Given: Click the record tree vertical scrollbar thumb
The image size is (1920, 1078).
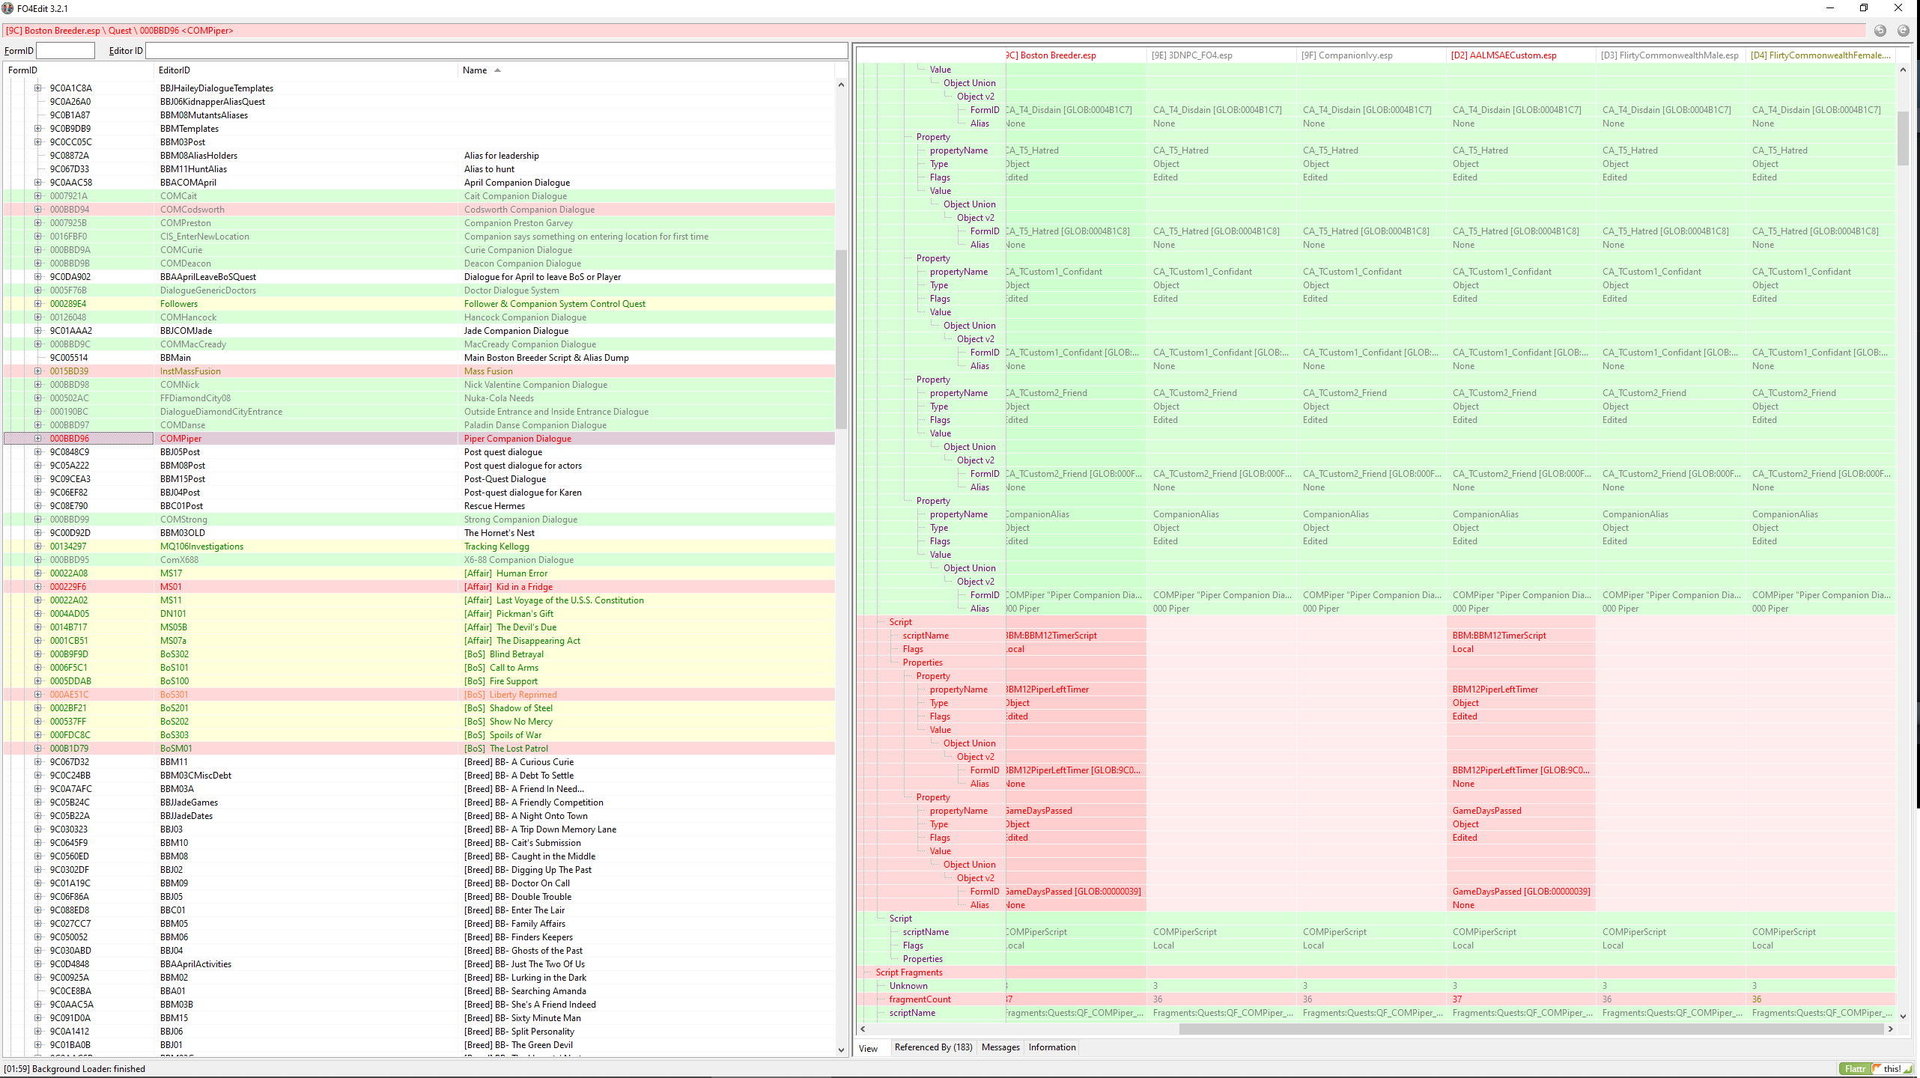Looking at the screenshot, I should (841, 340).
